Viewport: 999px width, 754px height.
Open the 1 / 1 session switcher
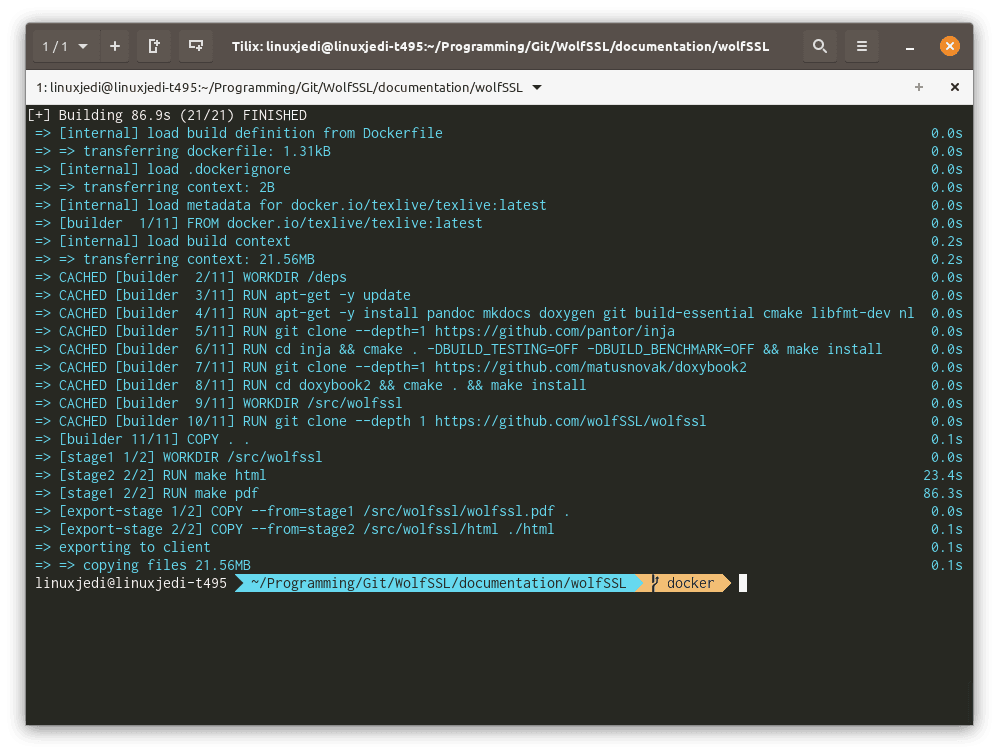point(65,46)
